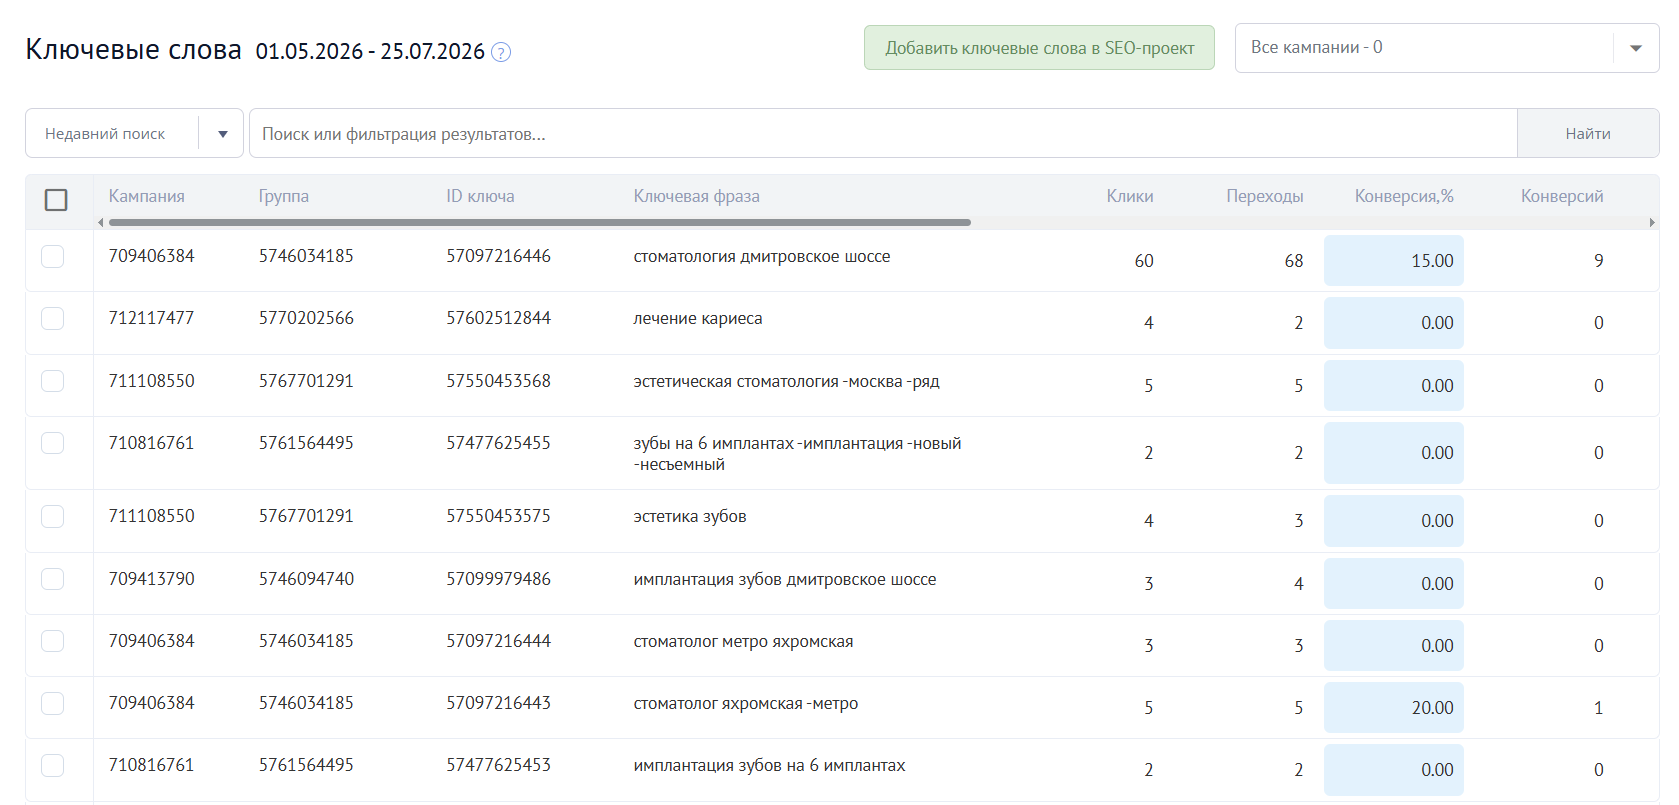The height and width of the screenshot is (805, 1679).
Task: Click the Добавить ключевые слова в SEO-проект button
Action: click(x=1039, y=48)
